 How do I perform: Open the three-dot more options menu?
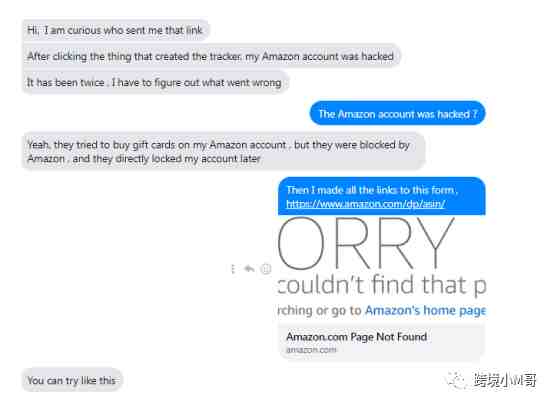(233, 269)
